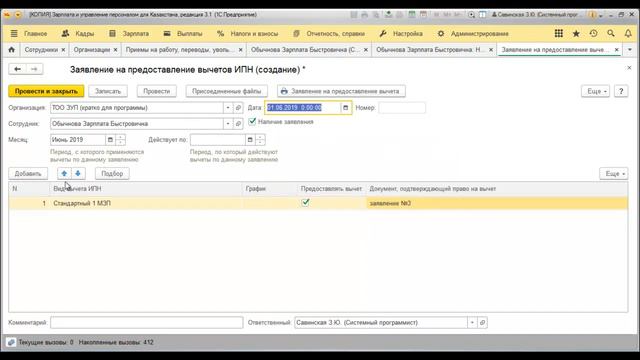
Task: Open the Зарплата menu section
Action: pos(136,33)
